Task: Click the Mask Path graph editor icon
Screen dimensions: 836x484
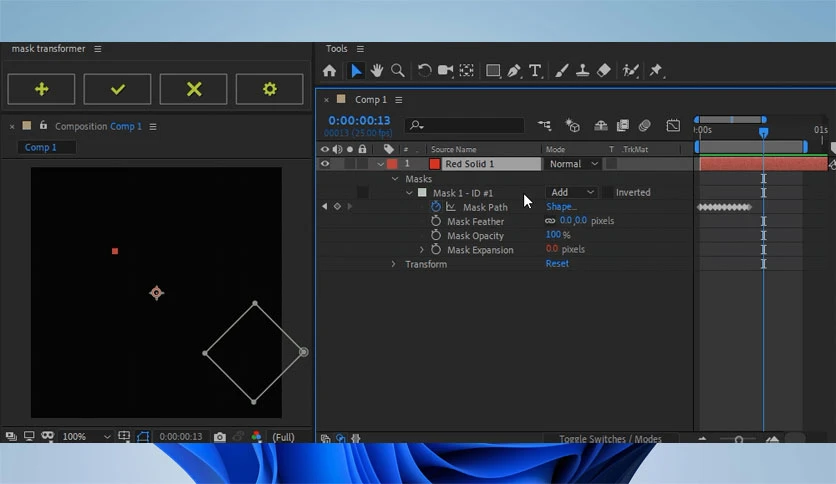Action: (x=451, y=207)
